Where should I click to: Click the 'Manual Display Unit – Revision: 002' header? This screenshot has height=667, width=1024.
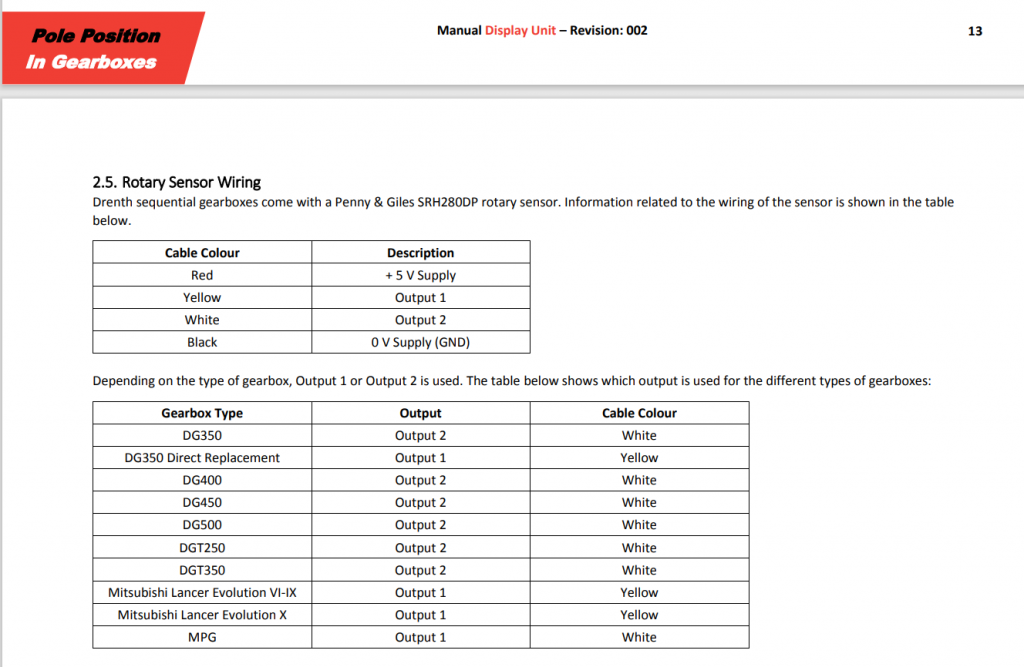click(x=542, y=31)
